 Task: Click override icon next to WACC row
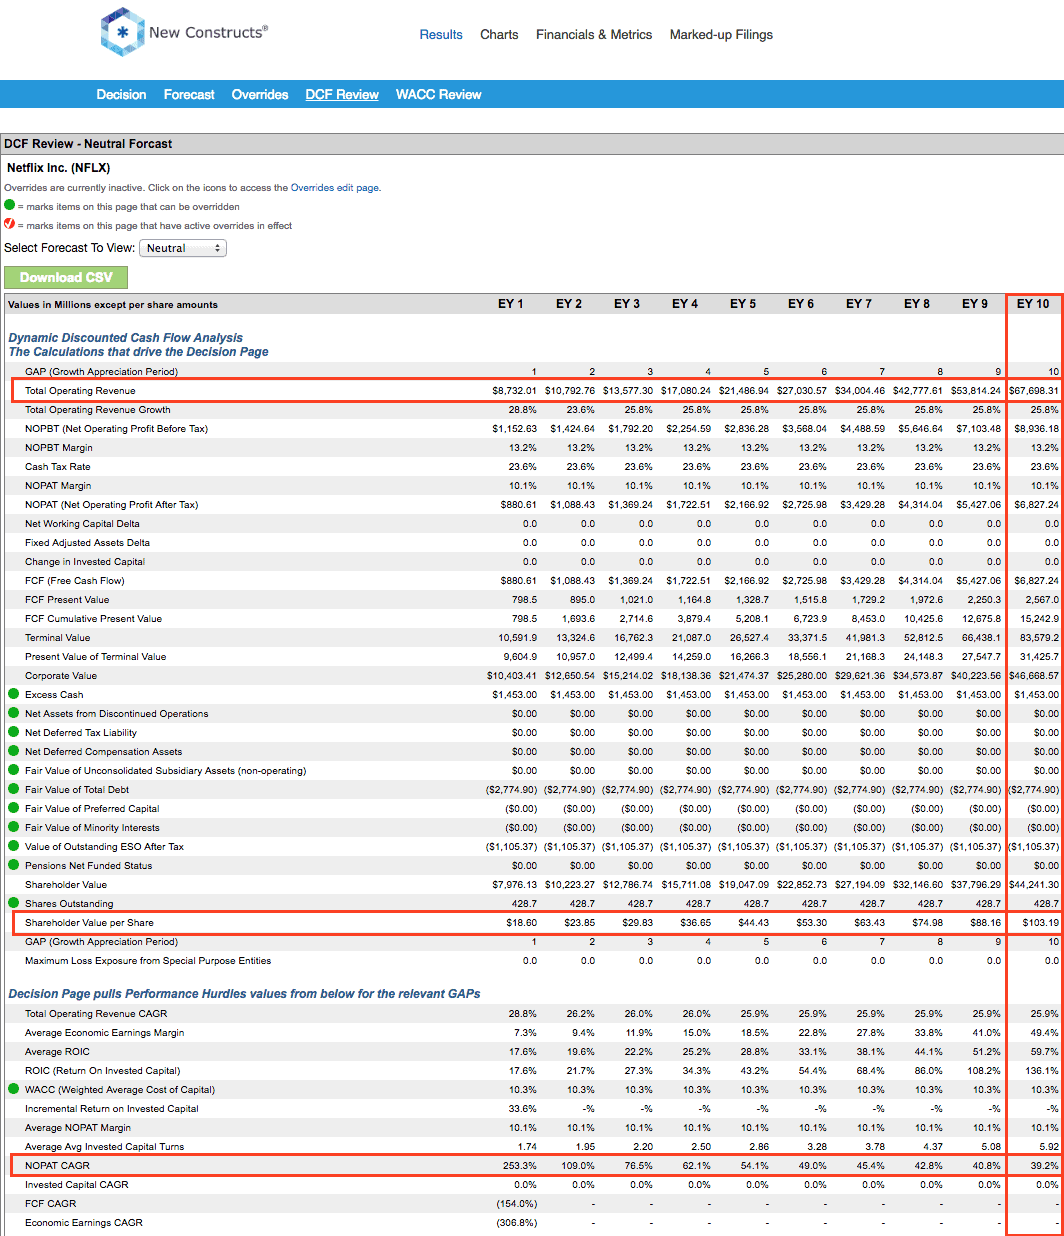[x=14, y=1089]
